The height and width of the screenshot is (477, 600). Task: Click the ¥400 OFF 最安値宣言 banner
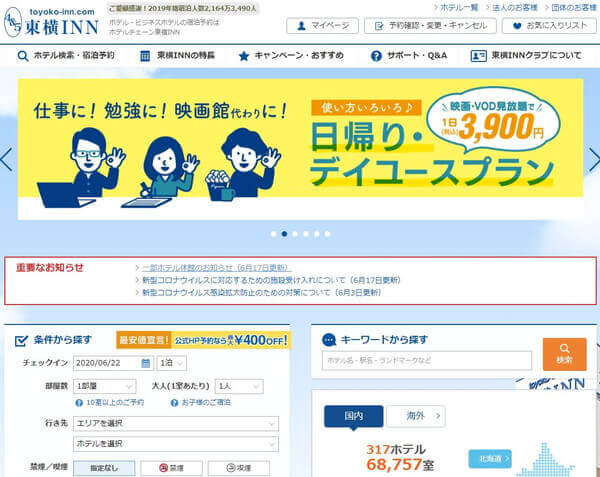[x=203, y=340]
